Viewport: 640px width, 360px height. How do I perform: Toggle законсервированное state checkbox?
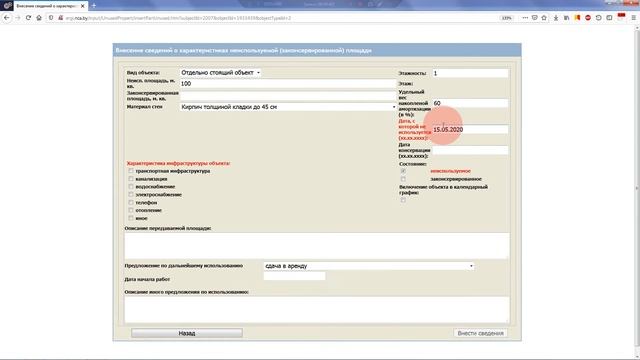(x=403, y=179)
